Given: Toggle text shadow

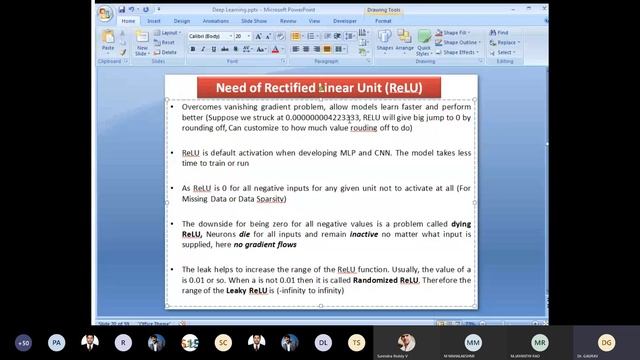Looking at the screenshot, I should click(x=236, y=49).
